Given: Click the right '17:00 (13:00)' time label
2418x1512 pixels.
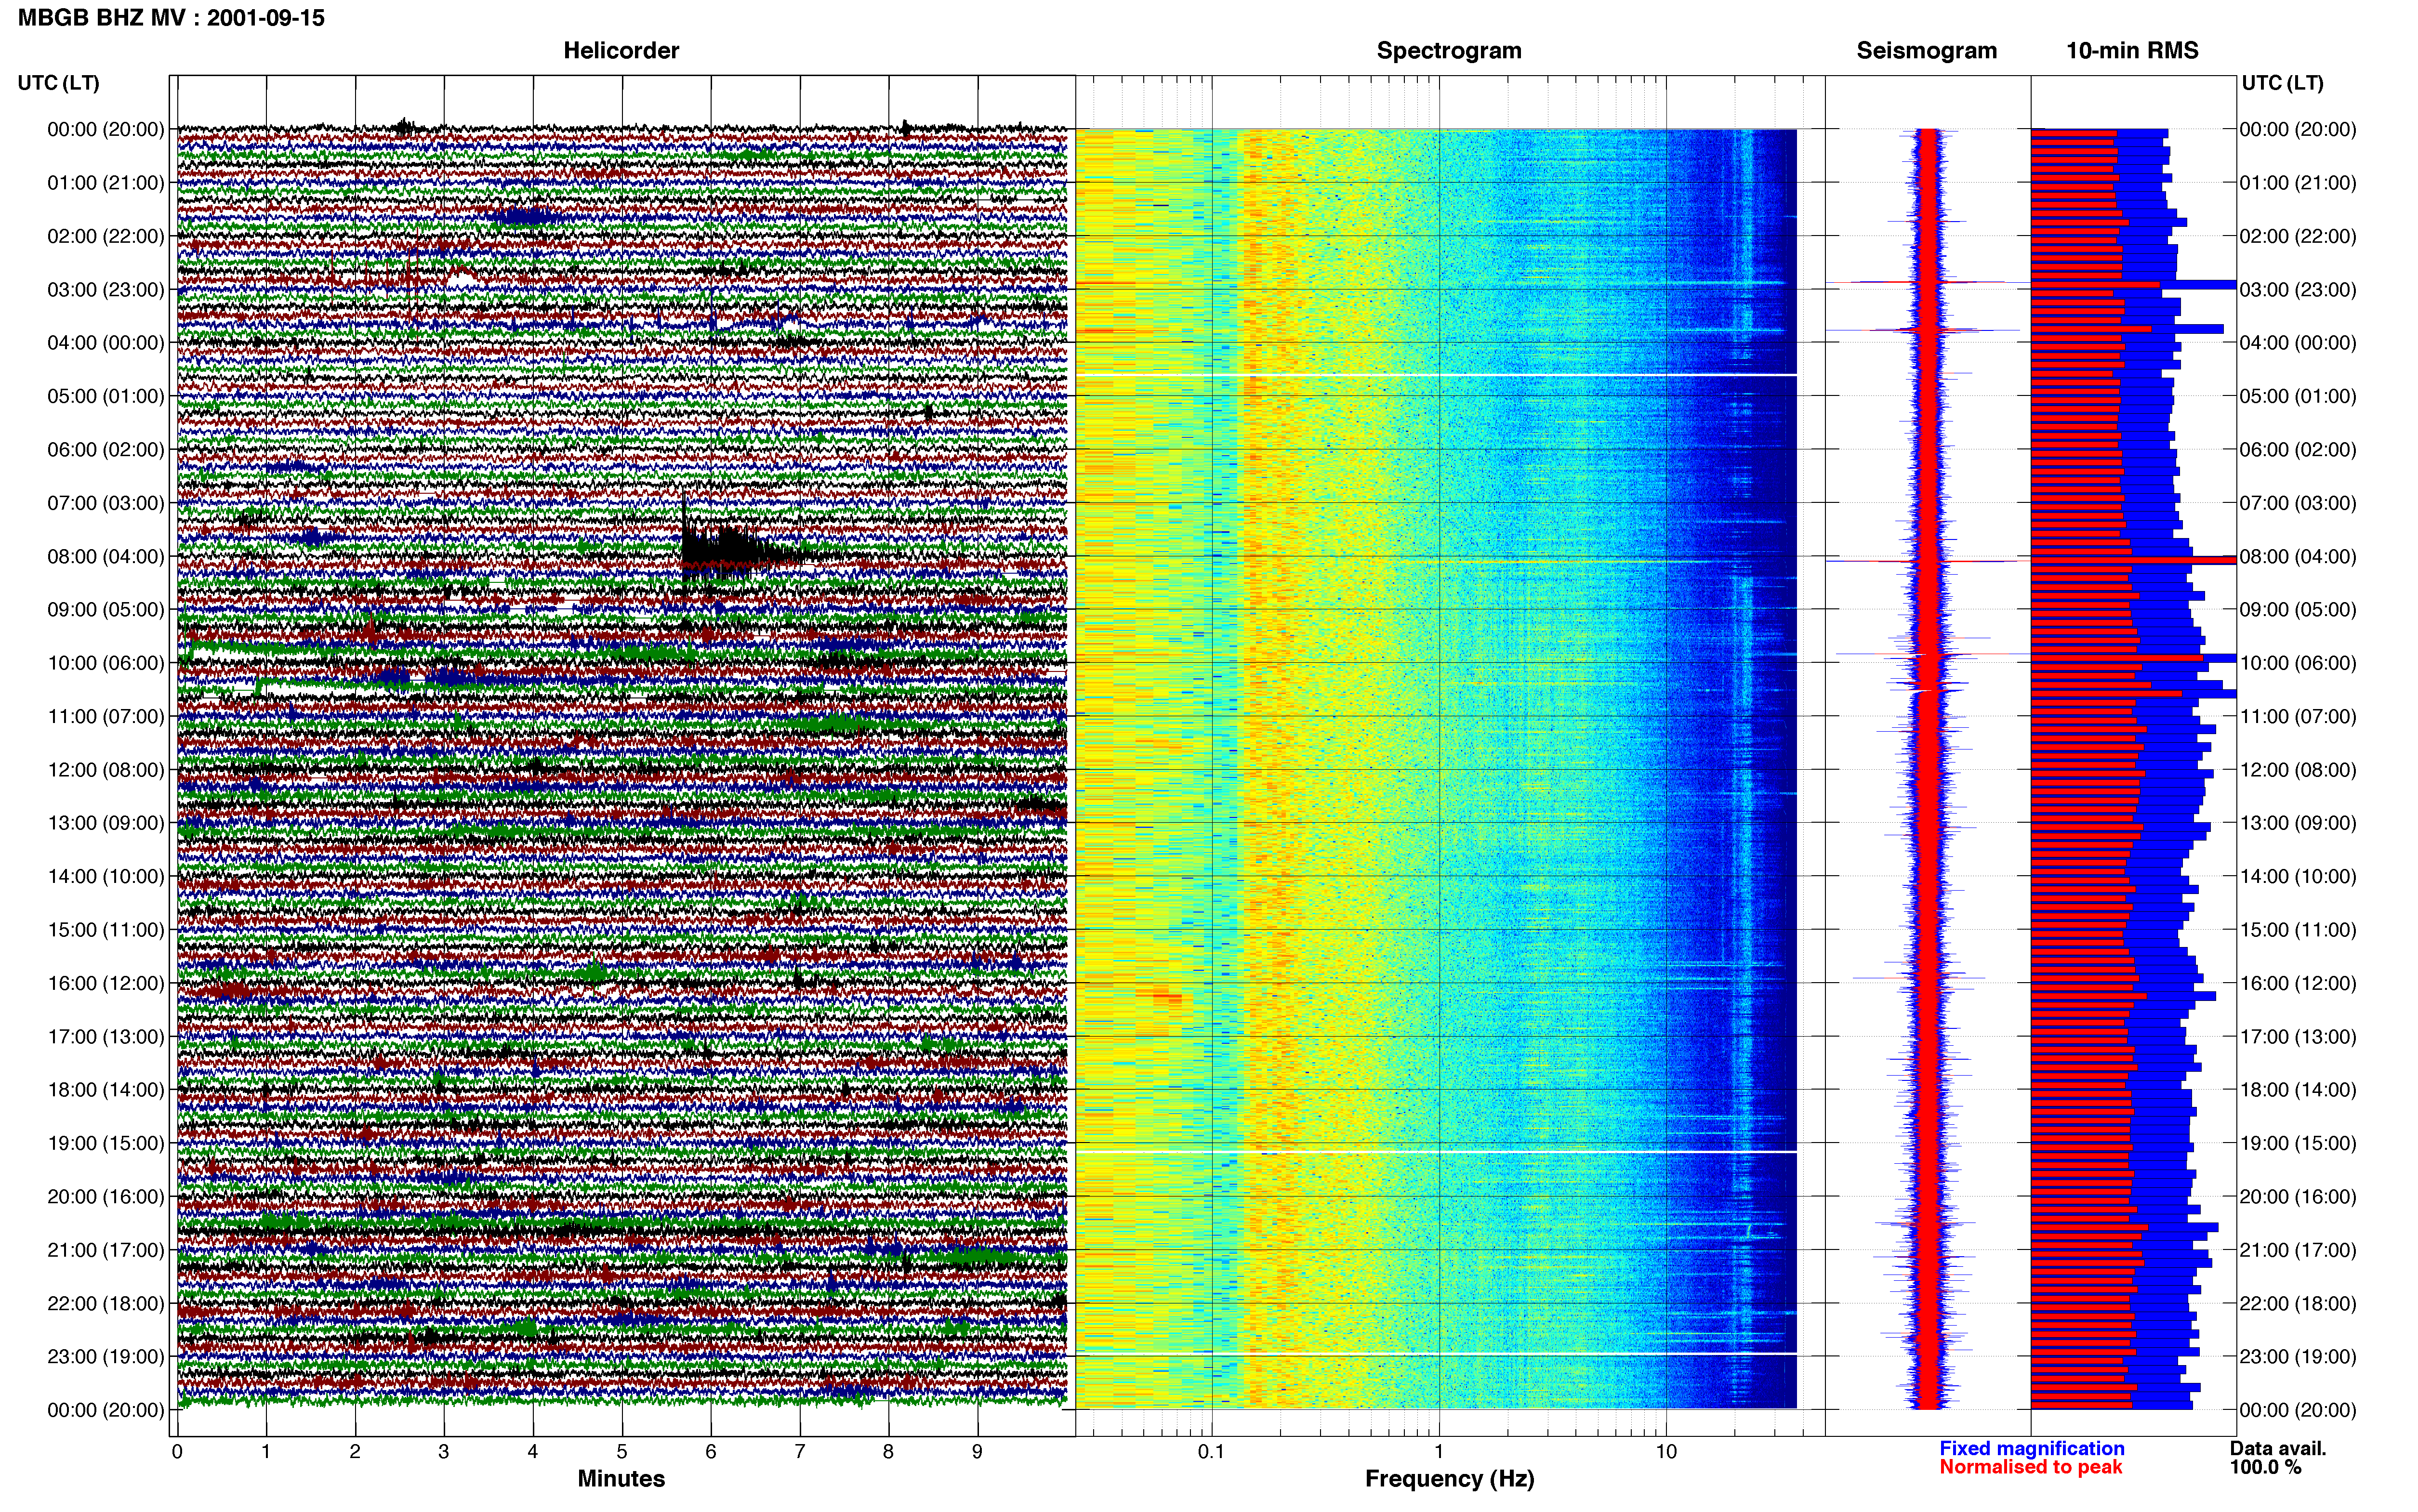Looking at the screenshot, I should (x=2298, y=1036).
